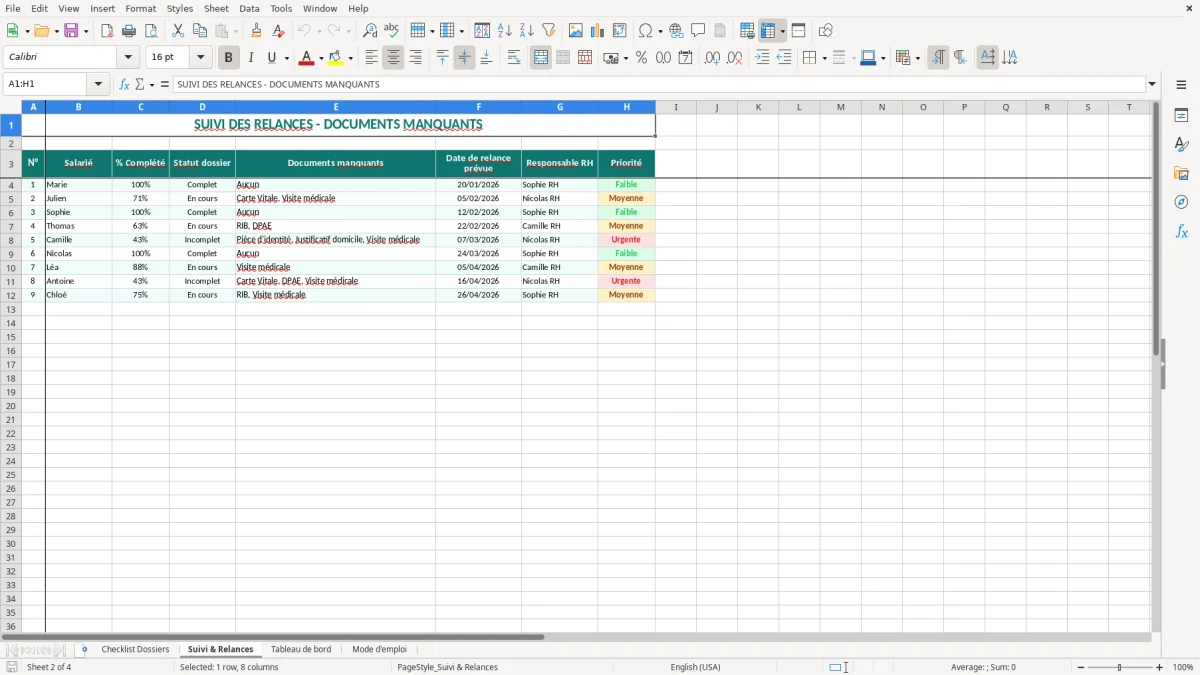
Task: Open the font name dropdown
Action: (128, 58)
